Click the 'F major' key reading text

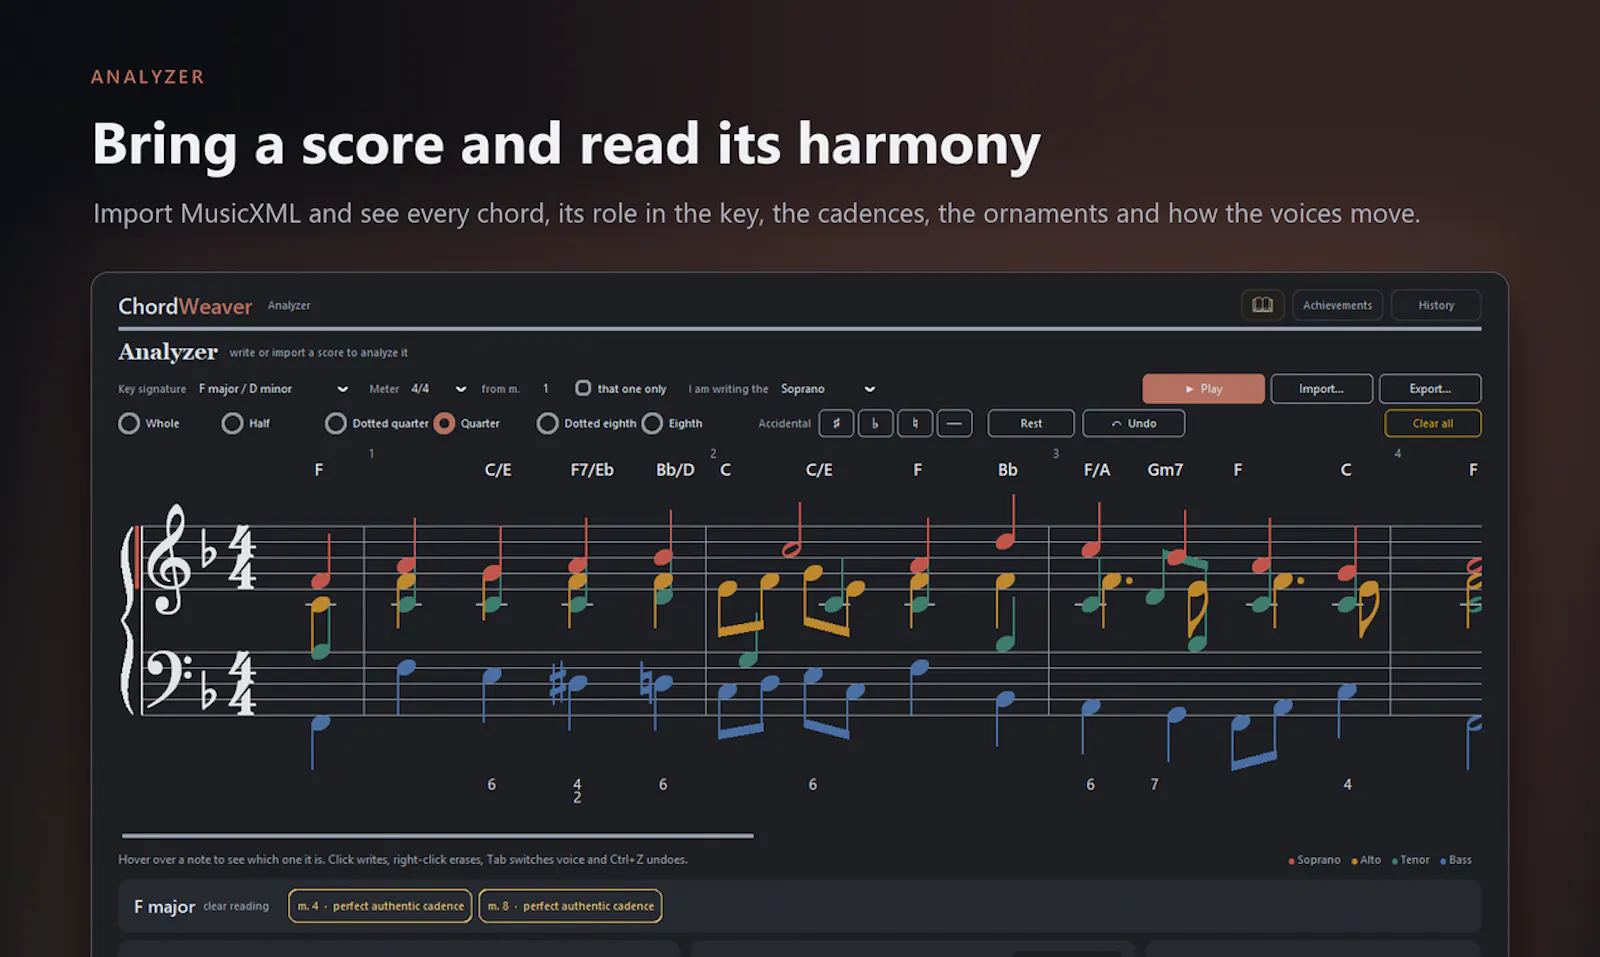pos(165,906)
